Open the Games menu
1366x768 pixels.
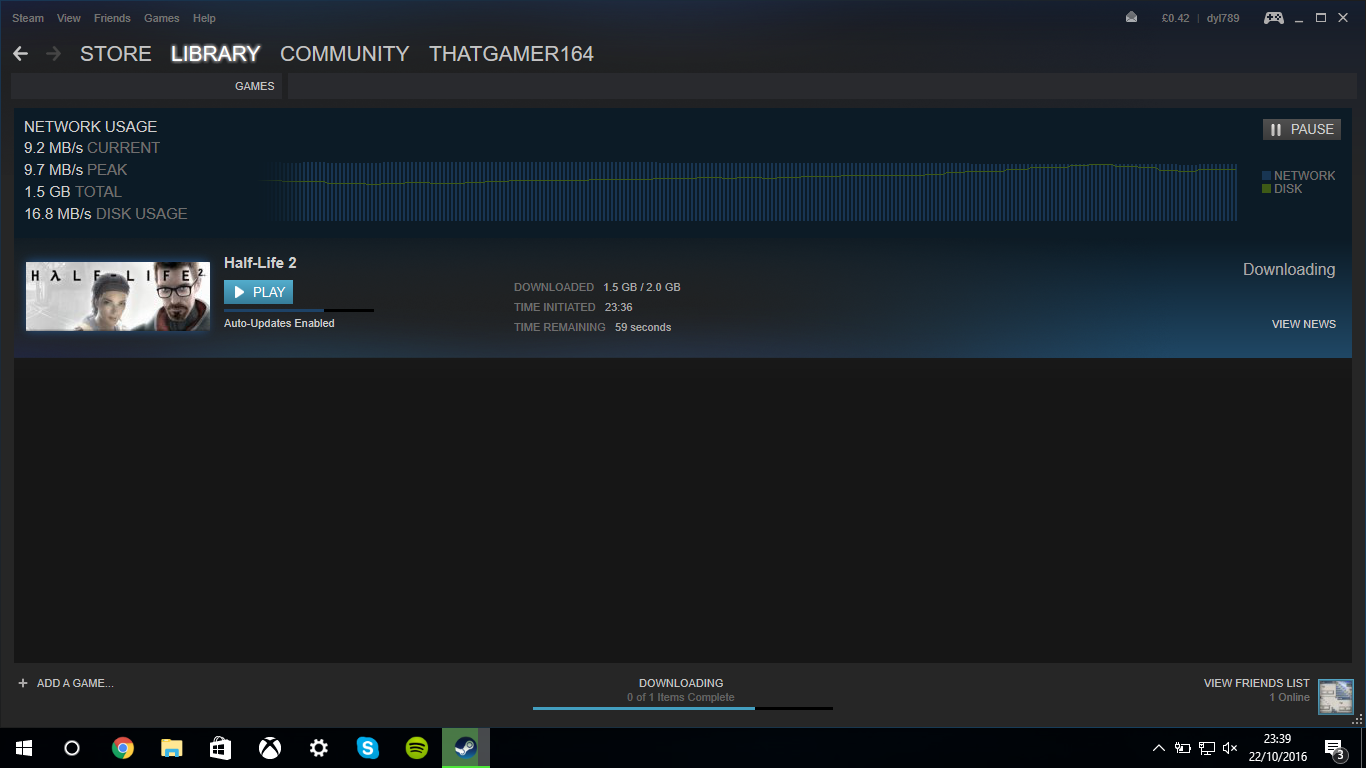pos(162,18)
